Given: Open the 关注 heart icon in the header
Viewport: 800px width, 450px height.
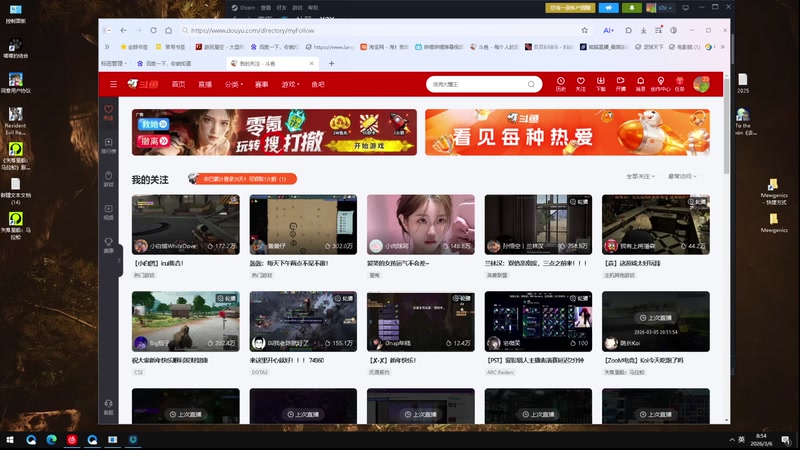Looking at the screenshot, I should point(581,84).
